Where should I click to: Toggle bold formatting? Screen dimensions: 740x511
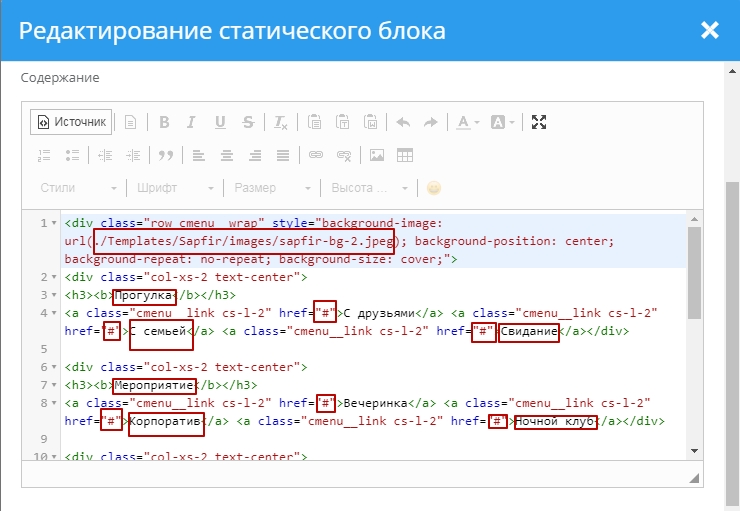[164, 122]
